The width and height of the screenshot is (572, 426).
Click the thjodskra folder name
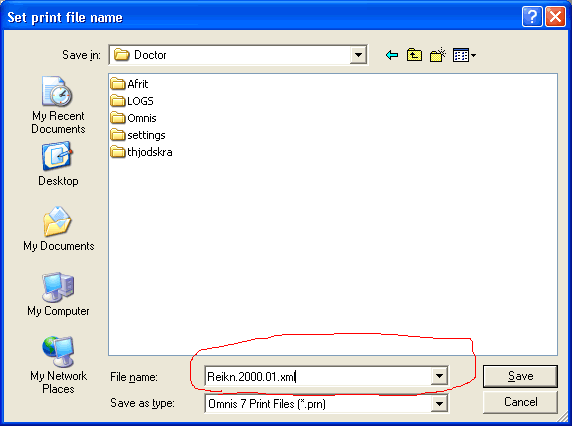click(150, 152)
